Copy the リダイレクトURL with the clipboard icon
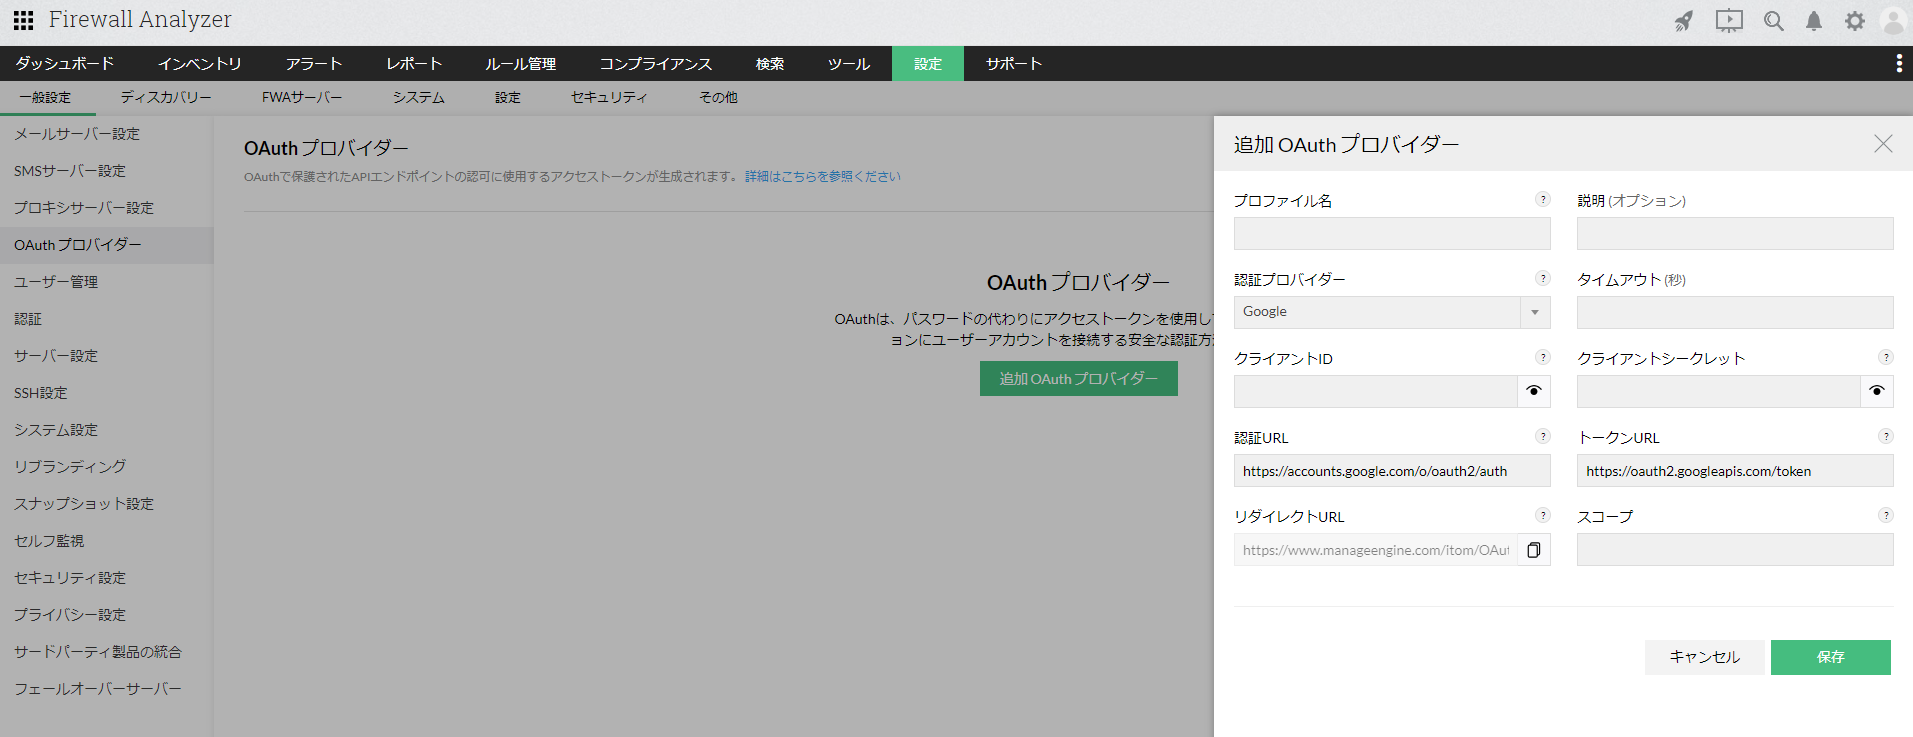Screen dimensions: 1913x737 coord(1534,550)
